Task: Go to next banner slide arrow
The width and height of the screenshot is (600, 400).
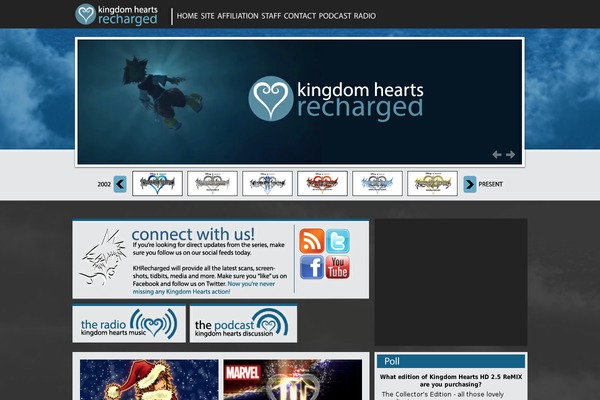Action: (510, 154)
